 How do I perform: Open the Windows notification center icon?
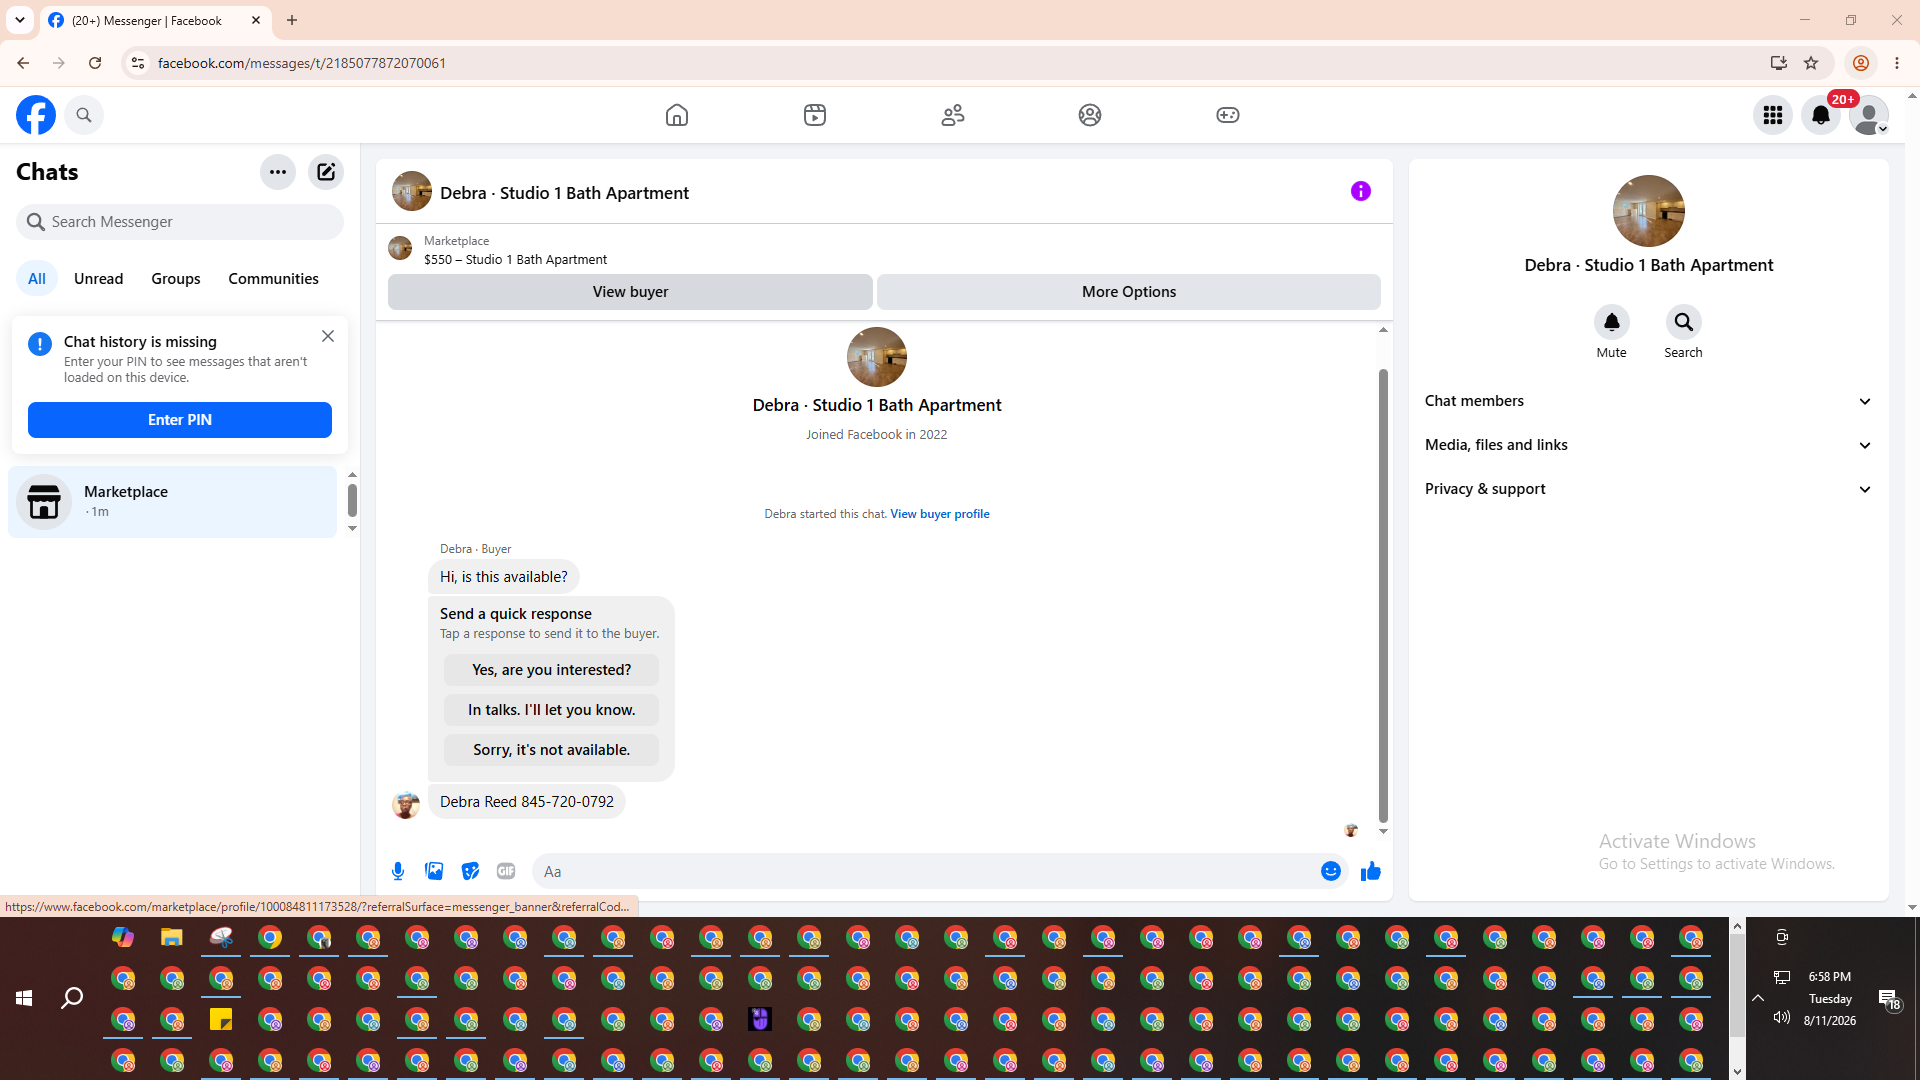1889,999
